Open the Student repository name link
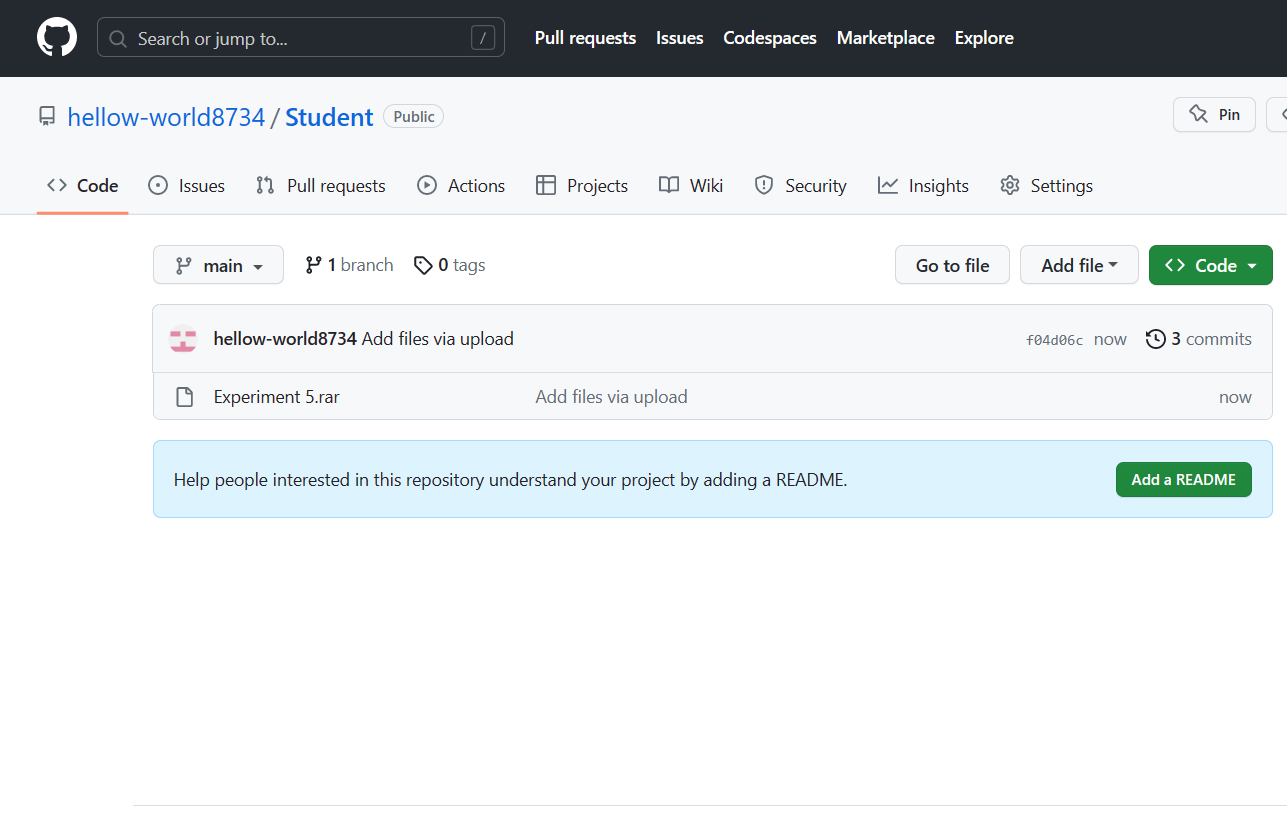1287x823 pixels. point(329,117)
